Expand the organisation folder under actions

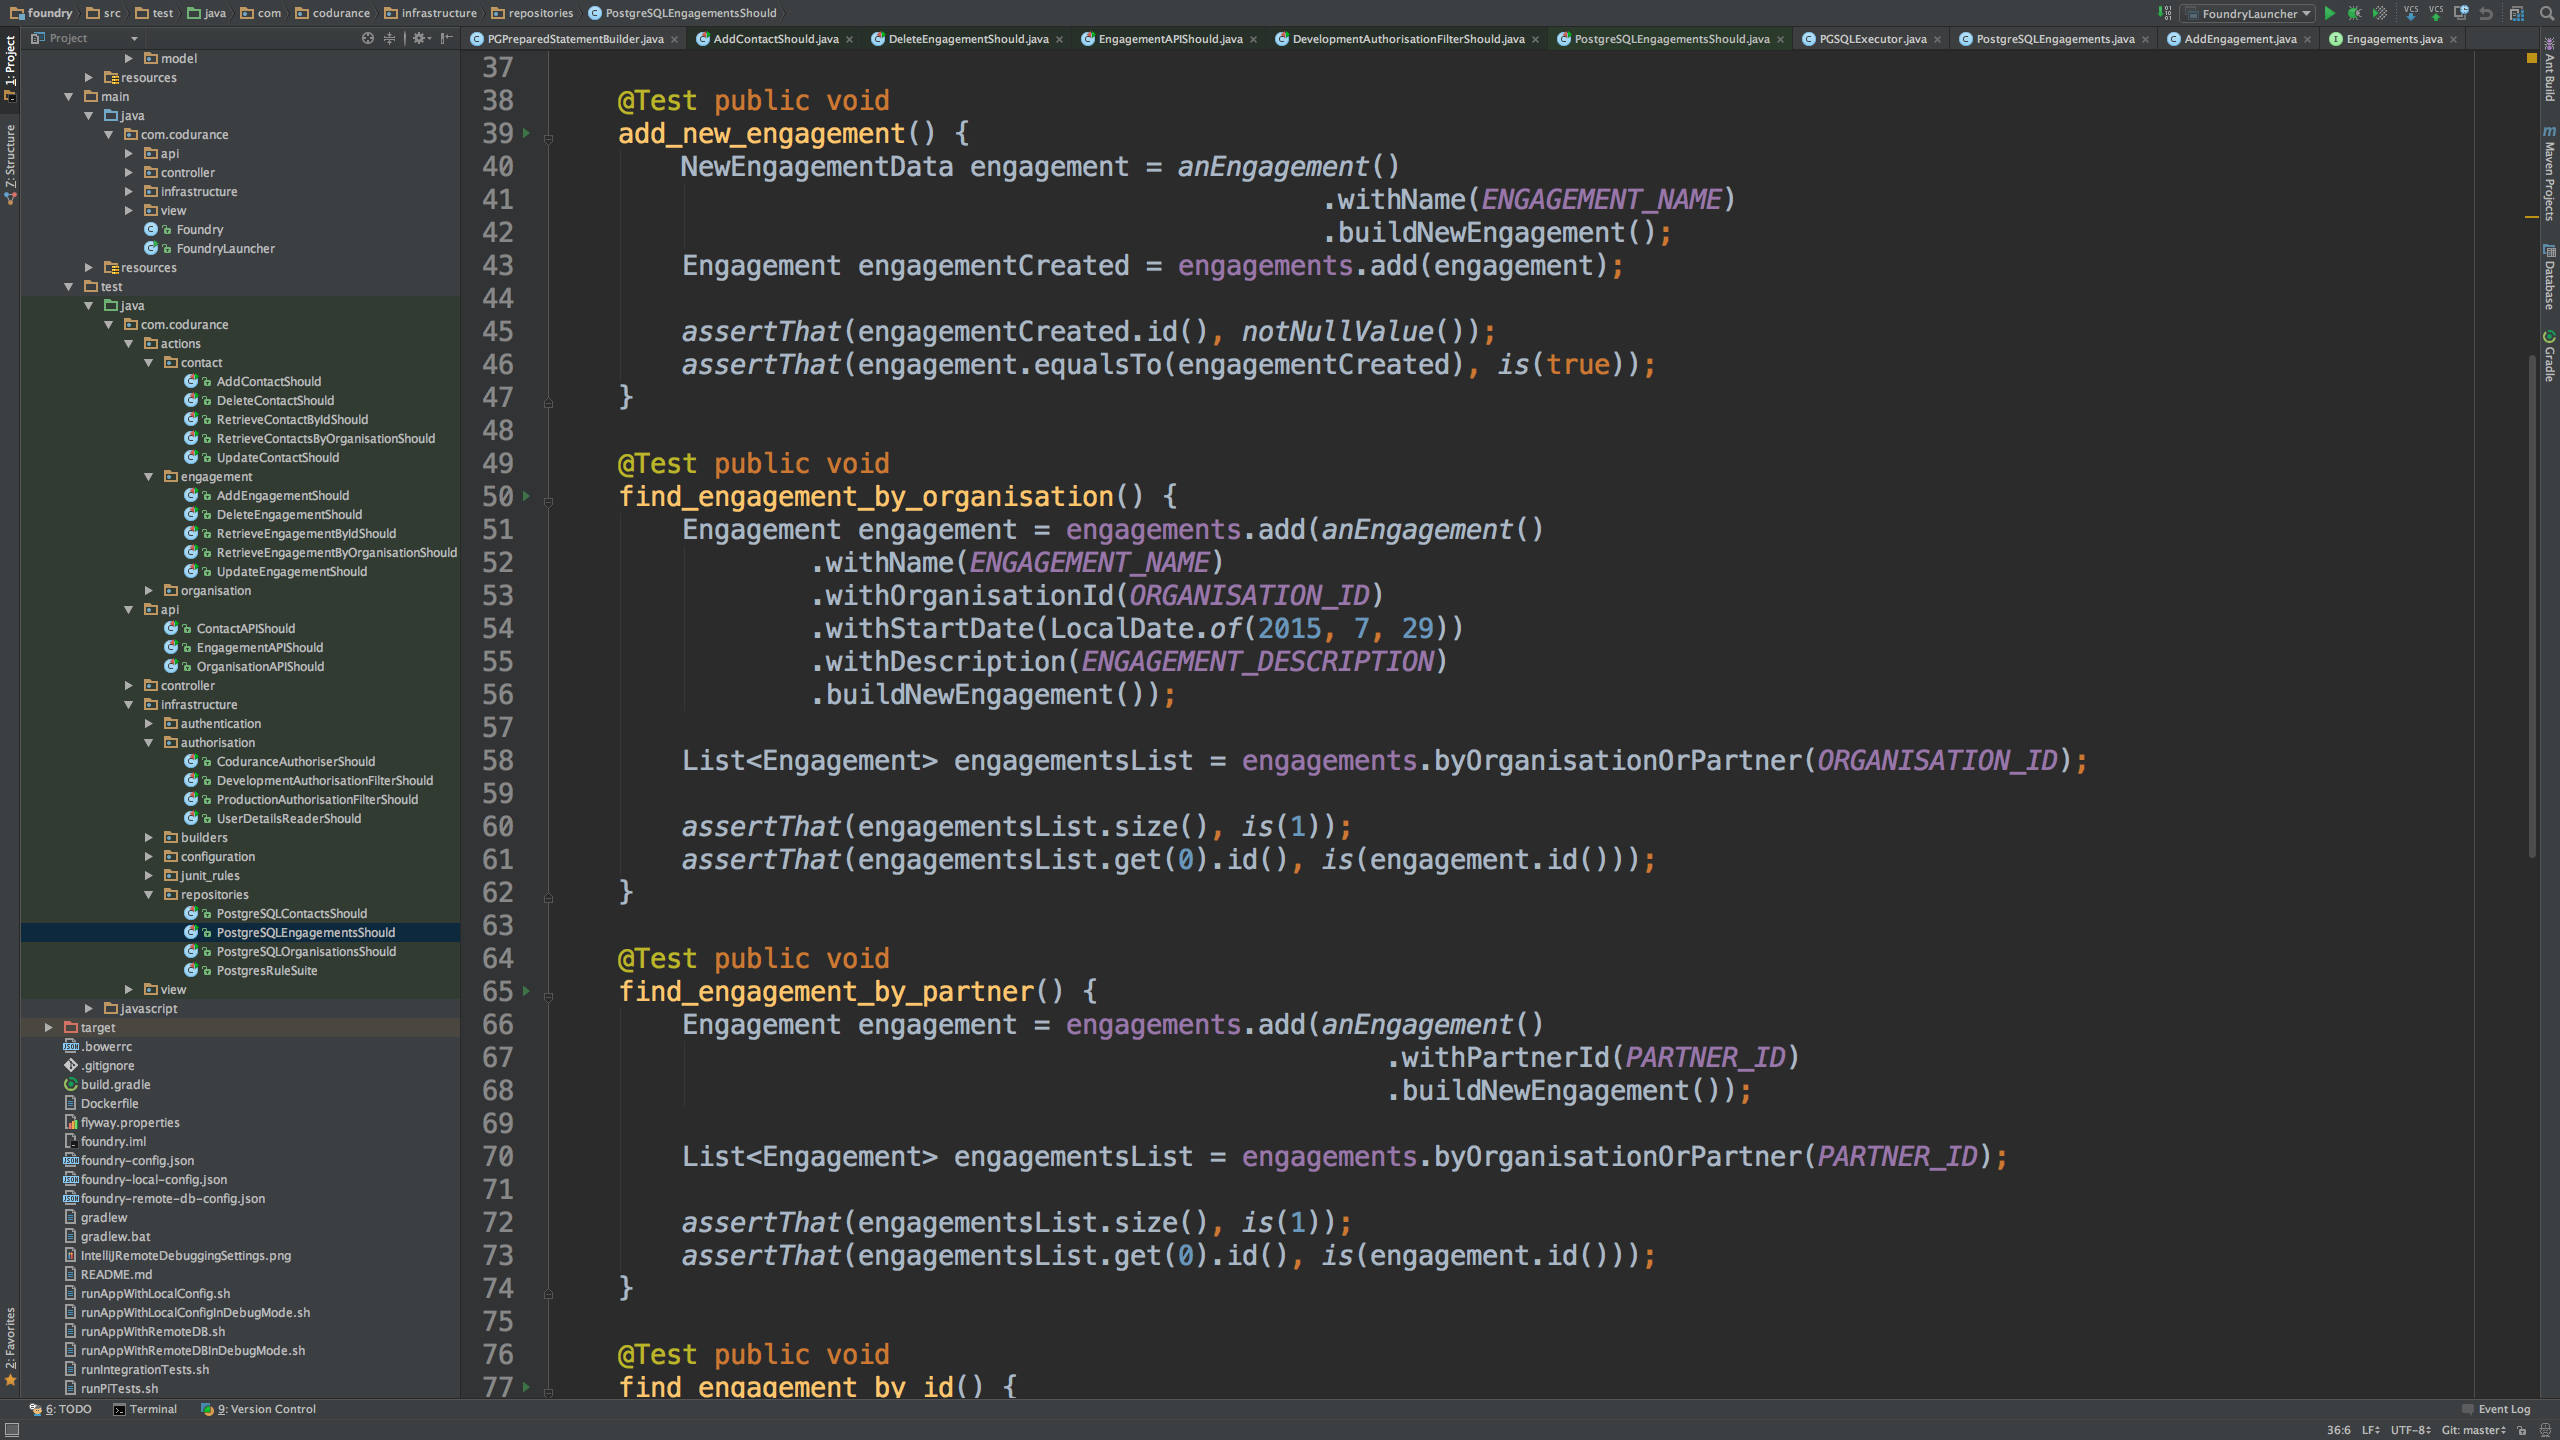tap(148, 591)
